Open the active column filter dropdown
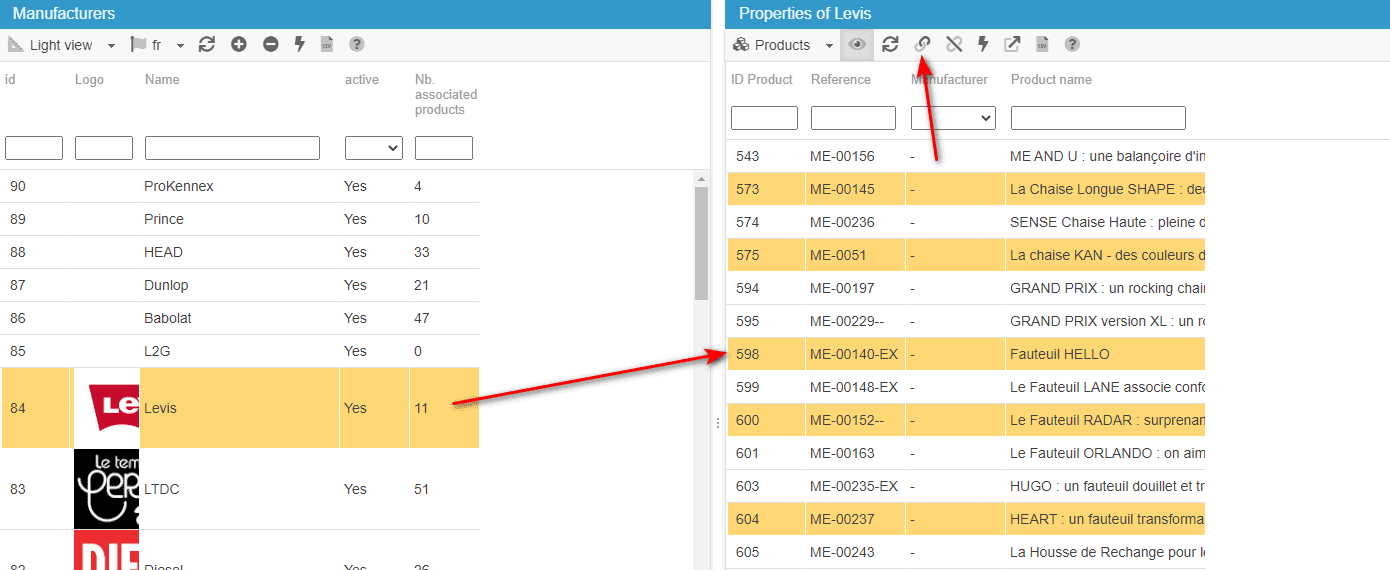The image size is (1390, 570). click(x=373, y=148)
